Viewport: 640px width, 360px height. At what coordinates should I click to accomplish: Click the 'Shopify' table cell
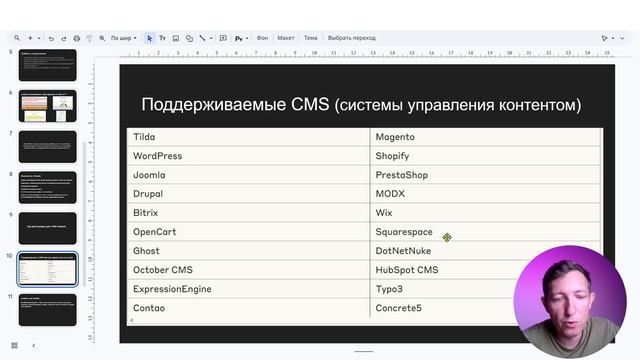coord(486,156)
